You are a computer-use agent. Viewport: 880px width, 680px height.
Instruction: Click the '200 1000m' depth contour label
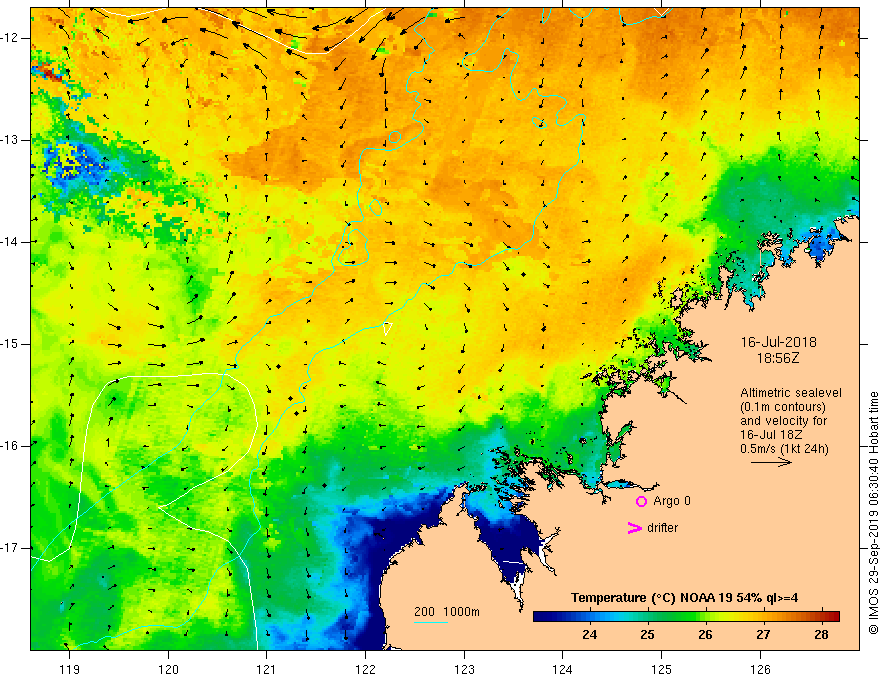pos(447,612)
